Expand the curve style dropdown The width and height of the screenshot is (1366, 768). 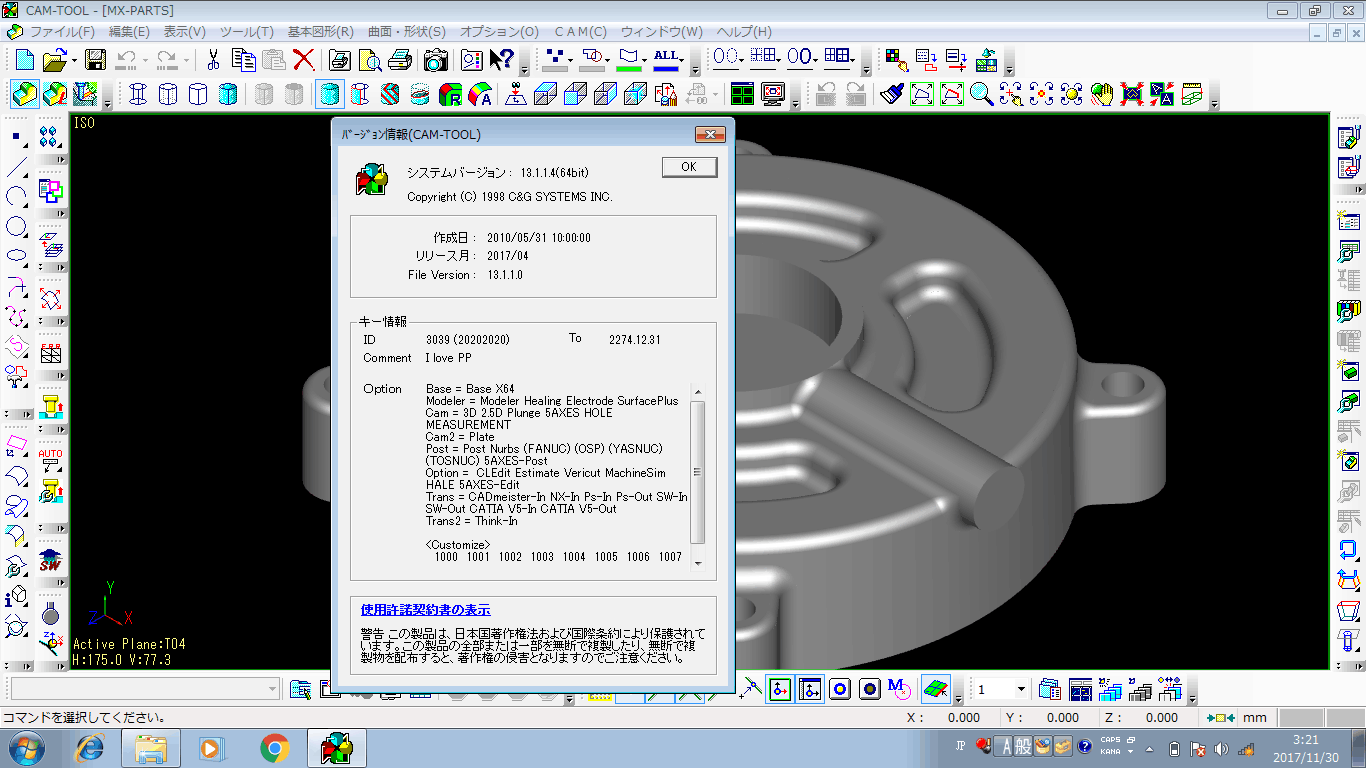(609, 60)
